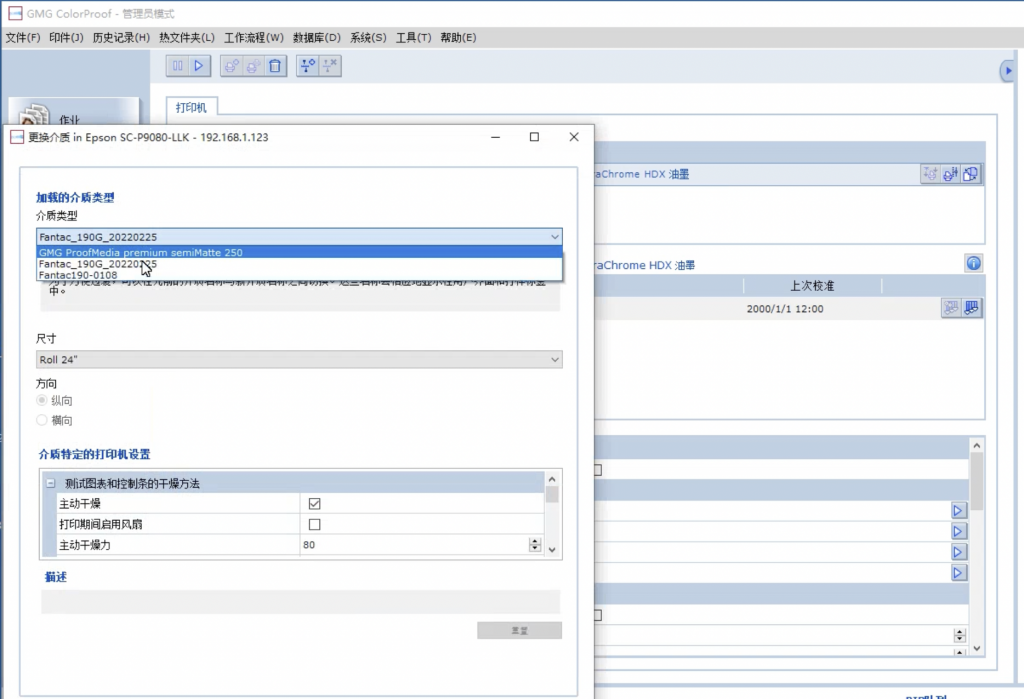Screen dimensions: 1024x699
Task: Tick the 打印期间启用风扇 checkbox
Action: click(314, 525)
